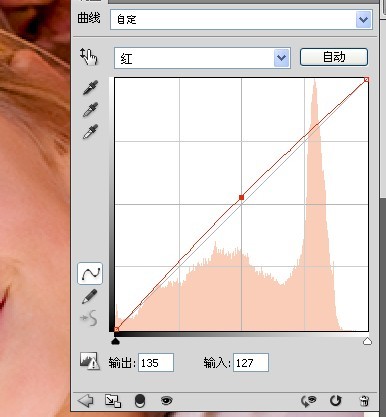The image size is (386, 417).
Task: Reset curves to adjustment defaults icon
Action: pyautogui.click(x=336, y=400)
